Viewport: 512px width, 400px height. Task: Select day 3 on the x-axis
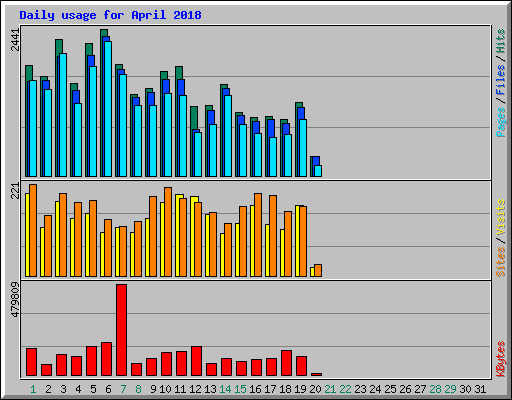[x=63, y=389]
